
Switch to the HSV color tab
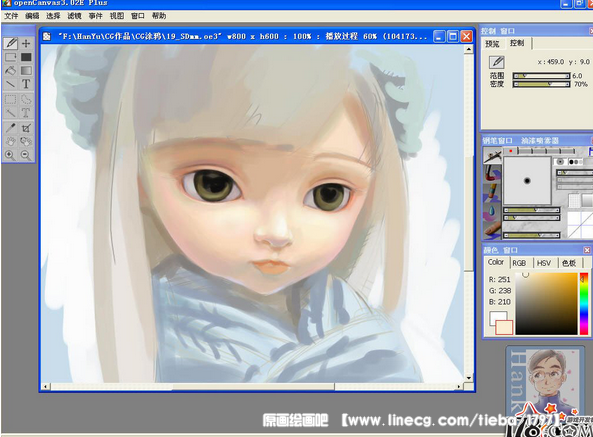tap(544, 263)
